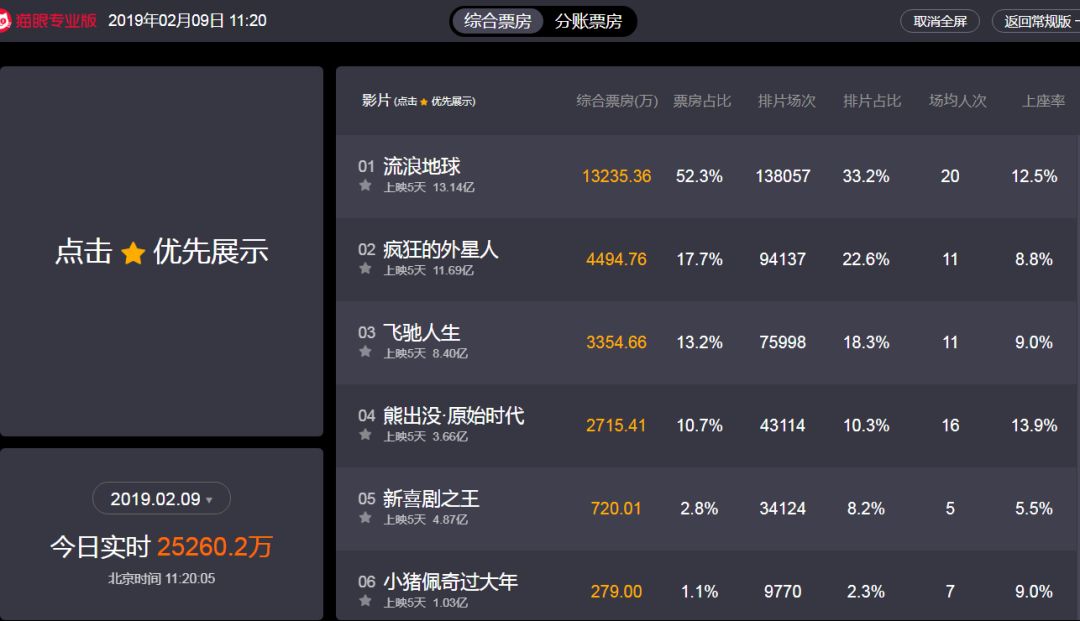
Task: Star 疯狂的外星人 for priority display
Action: [x=366, y=269]
